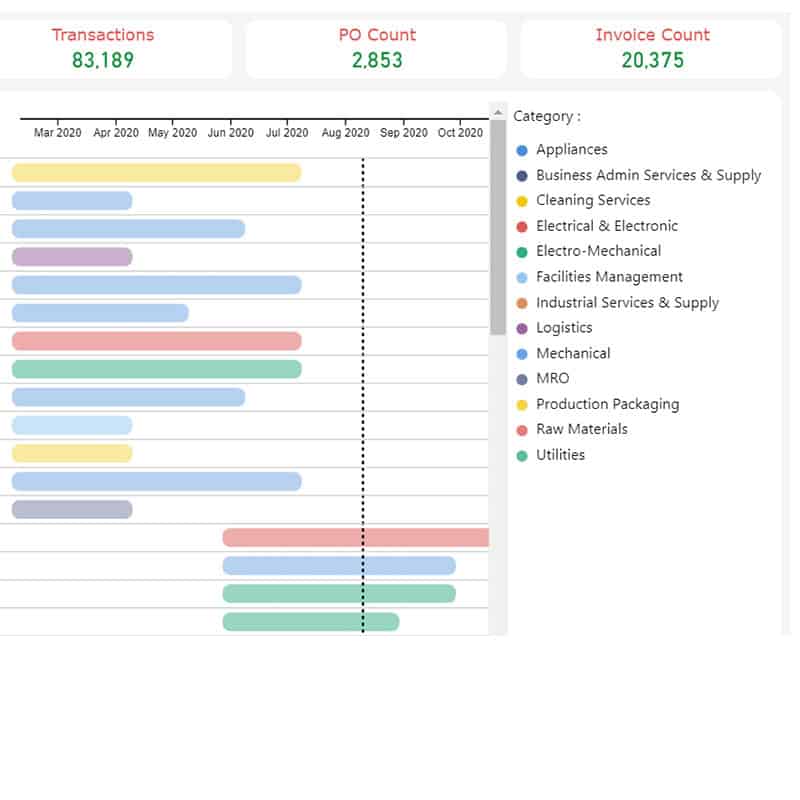Click the Production Packaging color swatch
The height and width of the screenshot is (800, 800).
click(522, 405)
